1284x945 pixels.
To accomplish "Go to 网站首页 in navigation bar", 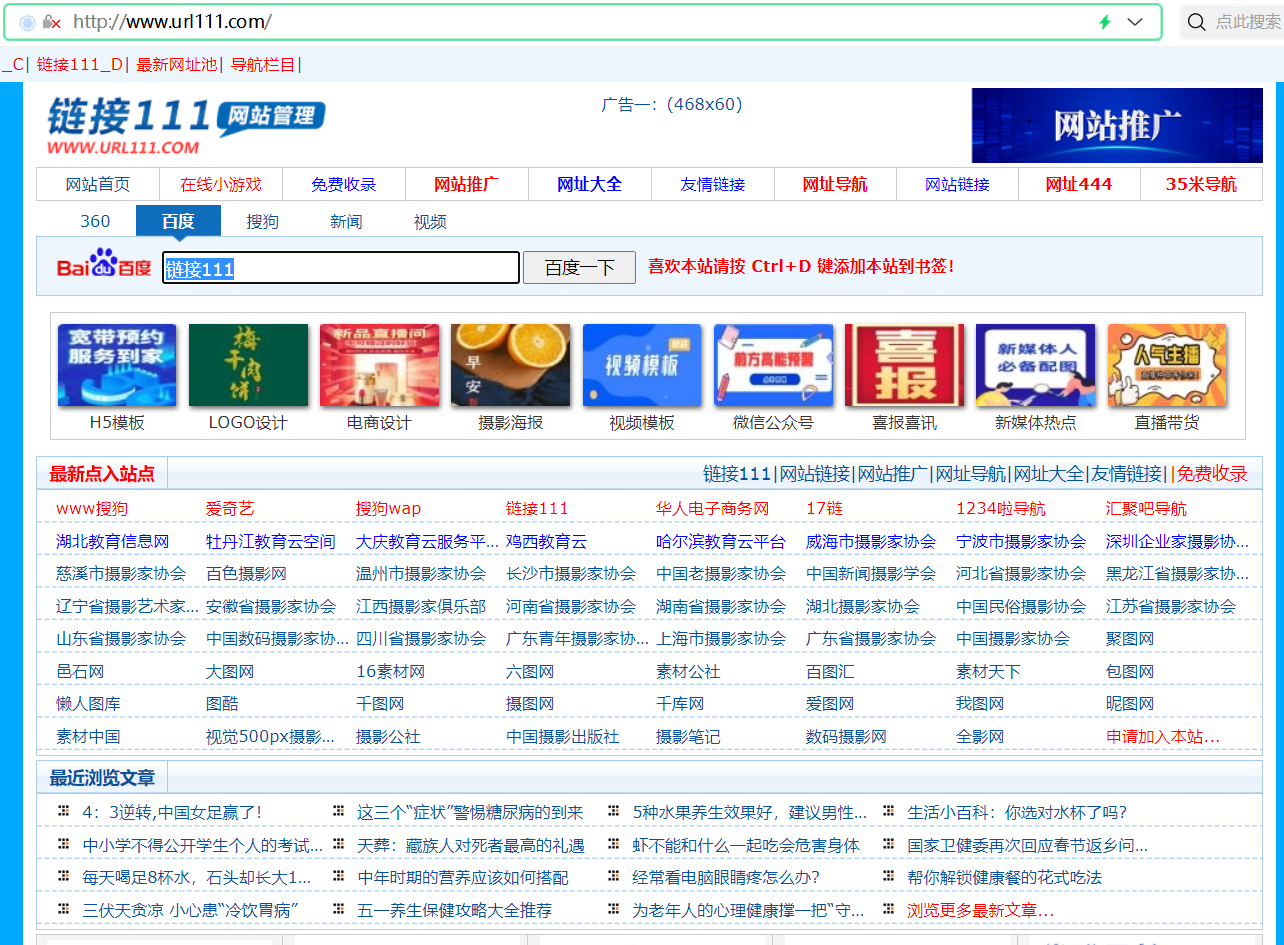I will pos(98,184).
